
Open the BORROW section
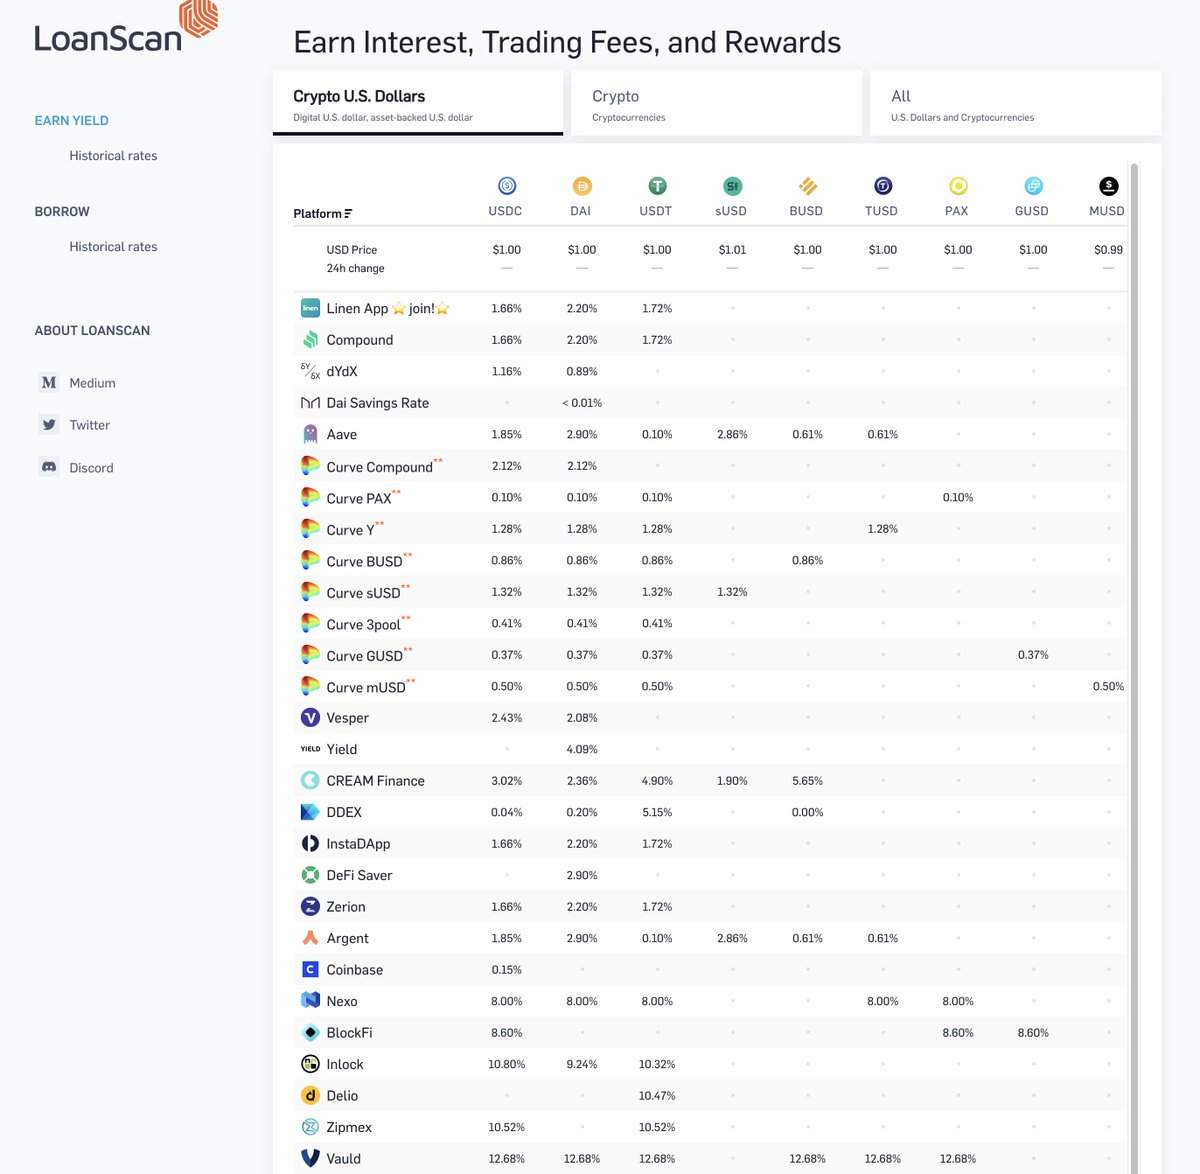[62, 211]
